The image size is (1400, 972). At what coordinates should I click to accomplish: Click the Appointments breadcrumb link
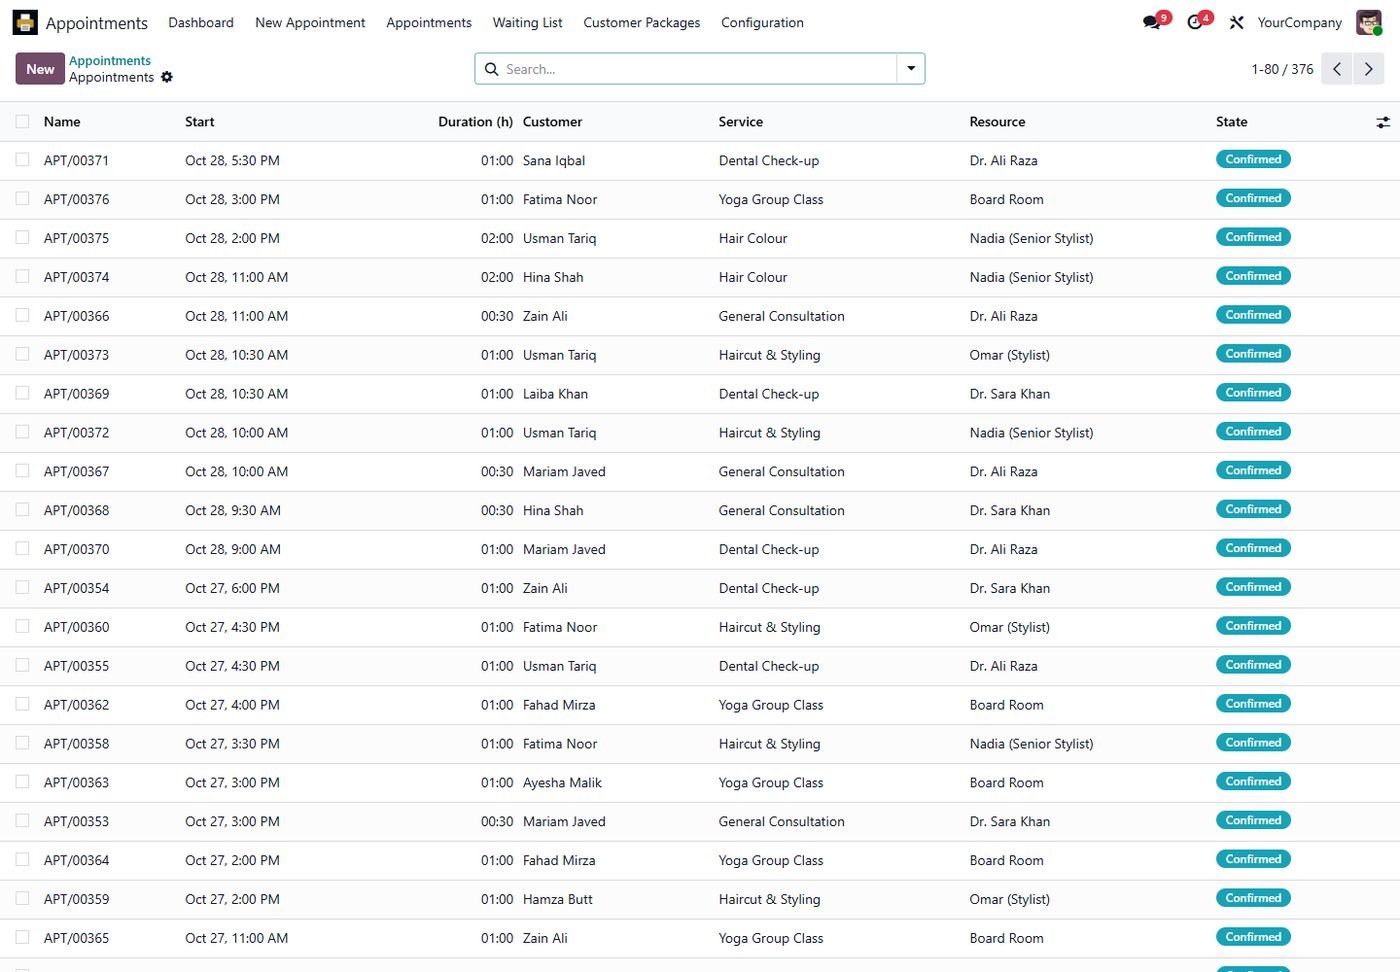pyautogui.click(x=110, y=60)
